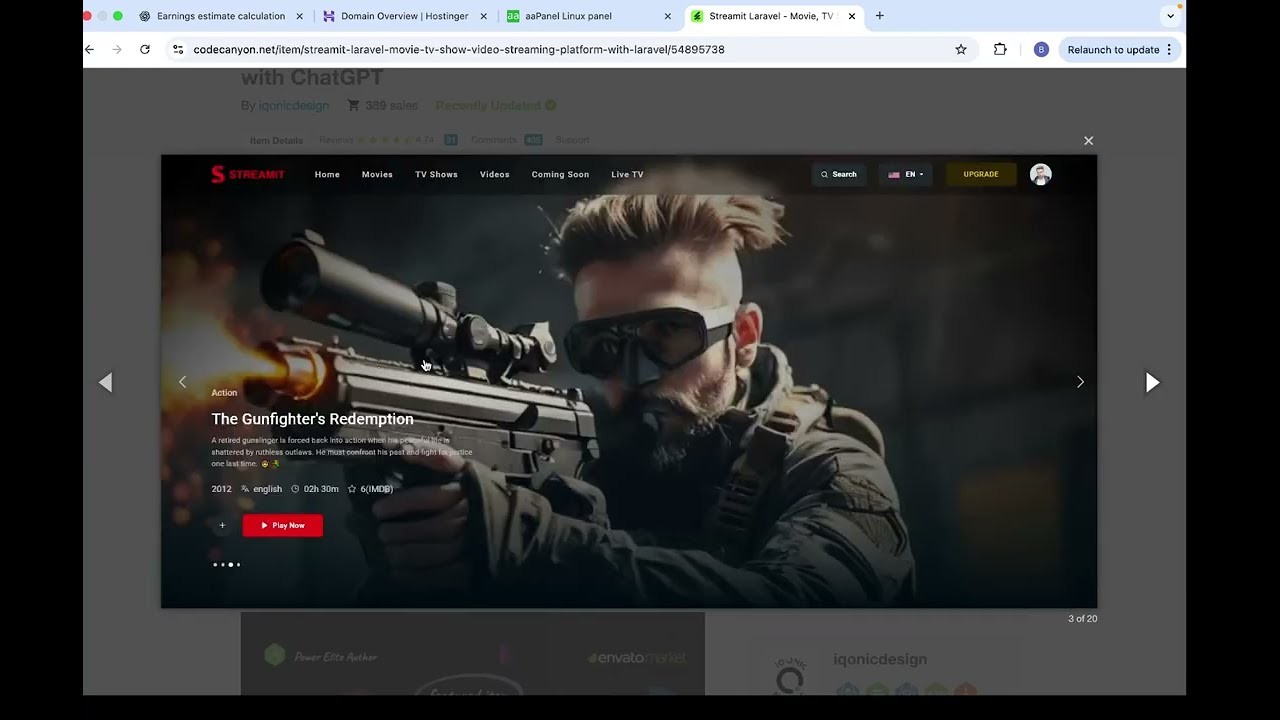Click the 2012 release year text
Image resolution: width=1280 pixels, height=720 pixels.
tap(221, 489)
